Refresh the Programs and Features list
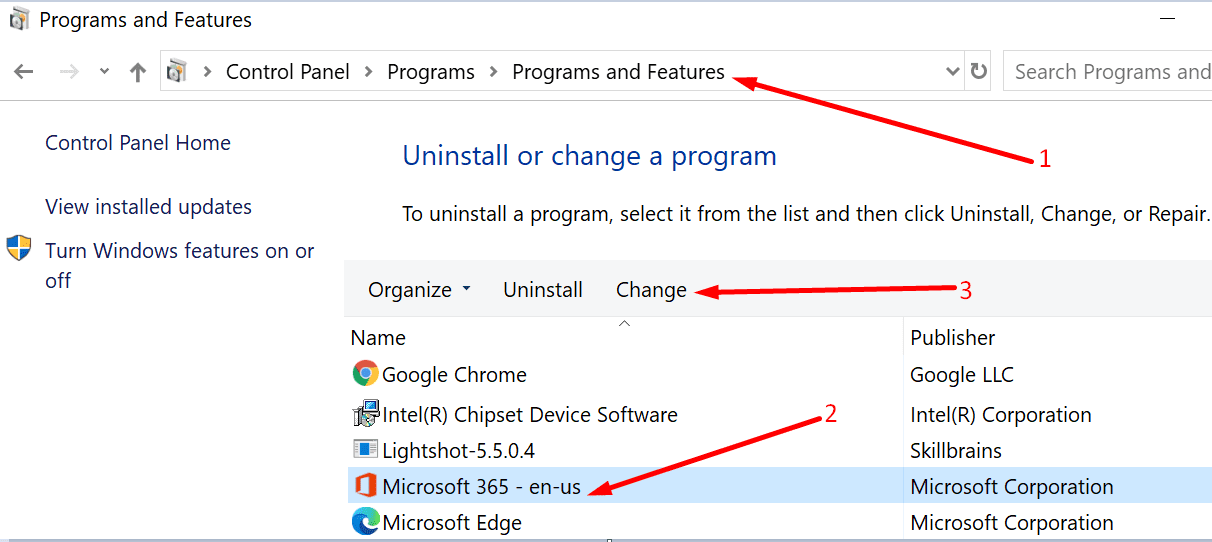The image size is (1212, 542). 979,72
